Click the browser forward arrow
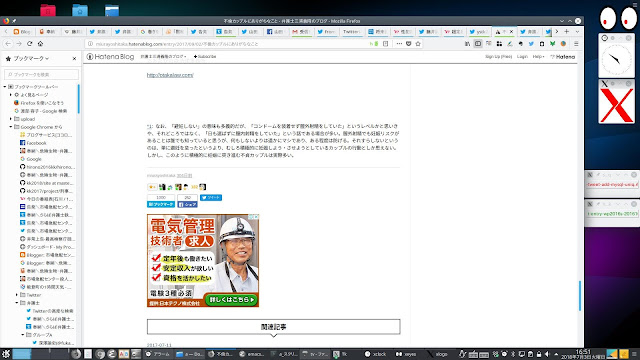Screen dimensions: 640x360 (19, 44)
